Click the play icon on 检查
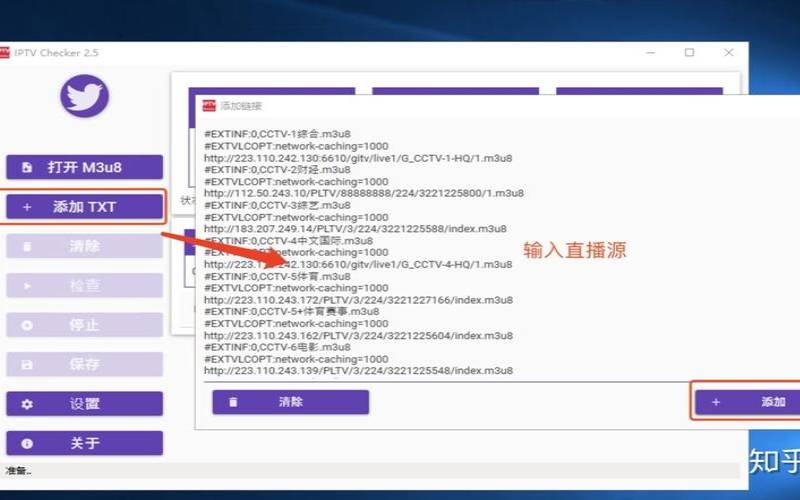The width and height of the screenshot is (800, 500). [27, 286]
